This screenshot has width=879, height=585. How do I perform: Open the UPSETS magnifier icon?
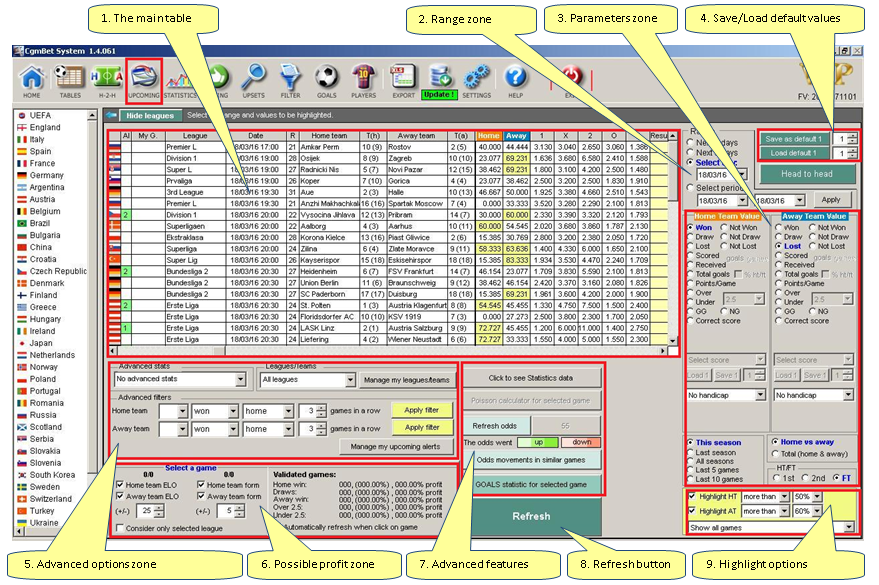click(x=253, y=81)
